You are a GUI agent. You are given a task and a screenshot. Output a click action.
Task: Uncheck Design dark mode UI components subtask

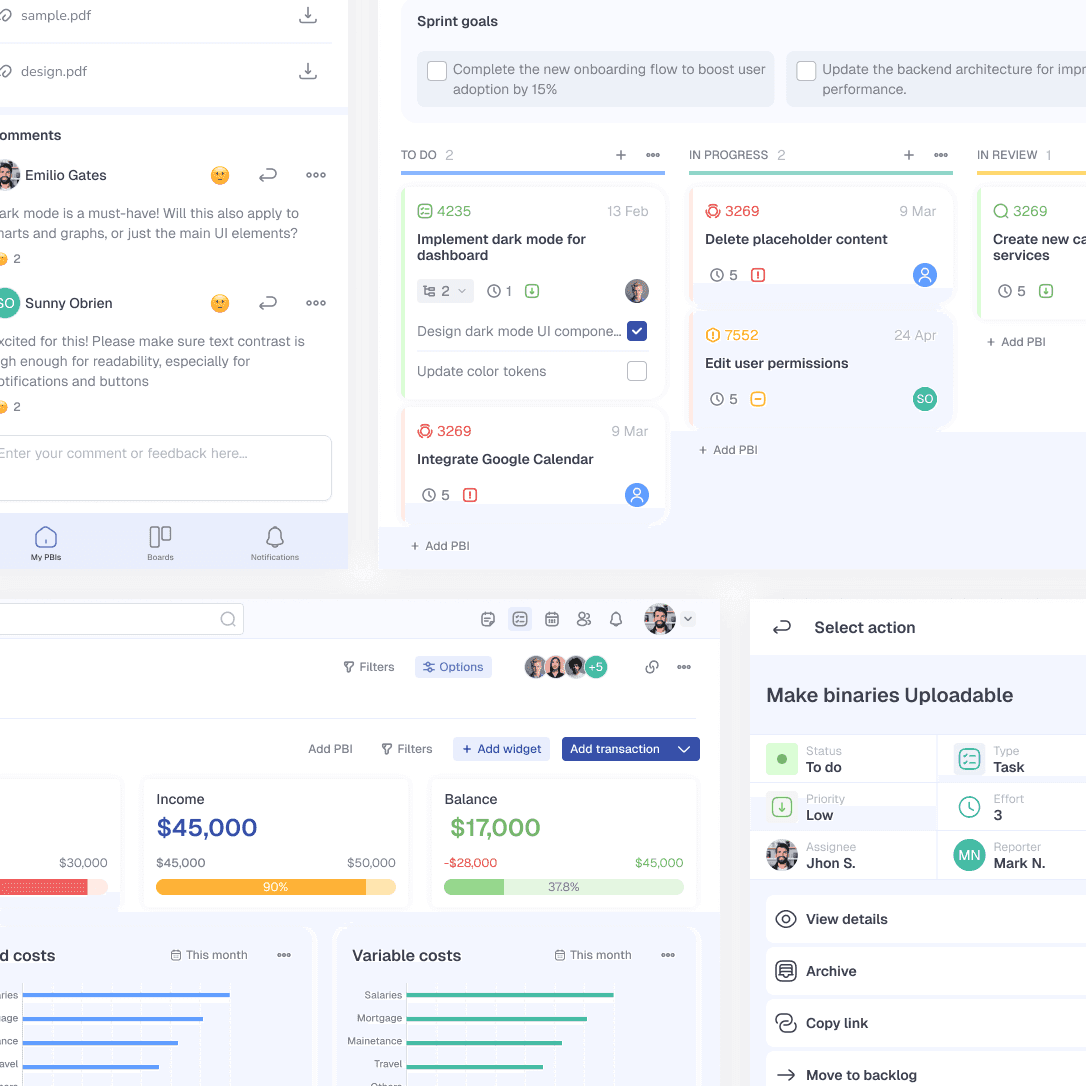coord(637,331)
